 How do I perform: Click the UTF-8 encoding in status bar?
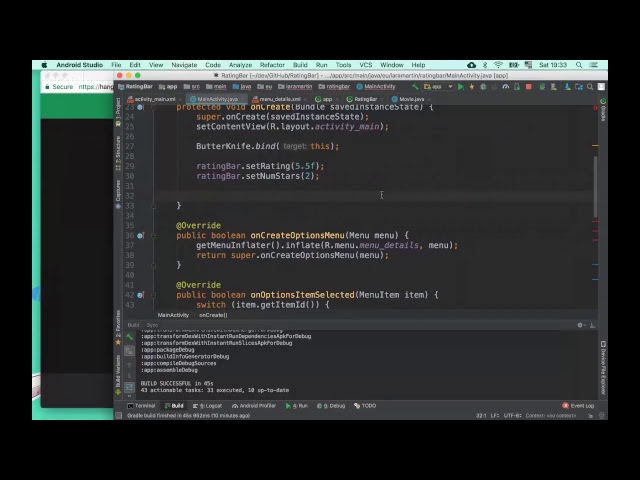[512, 416]
